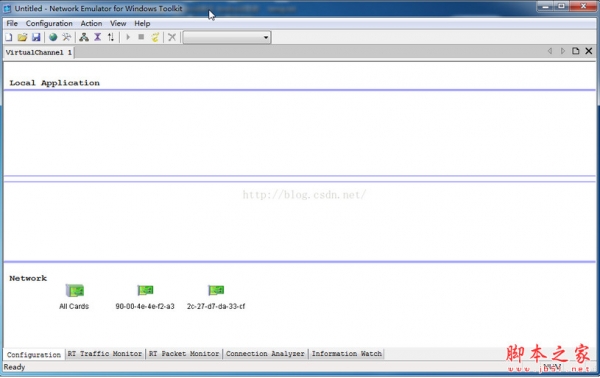Screen dimensions: 600x378
Task: Click the Ready status bar text
Action: click(x=14, y=367)
